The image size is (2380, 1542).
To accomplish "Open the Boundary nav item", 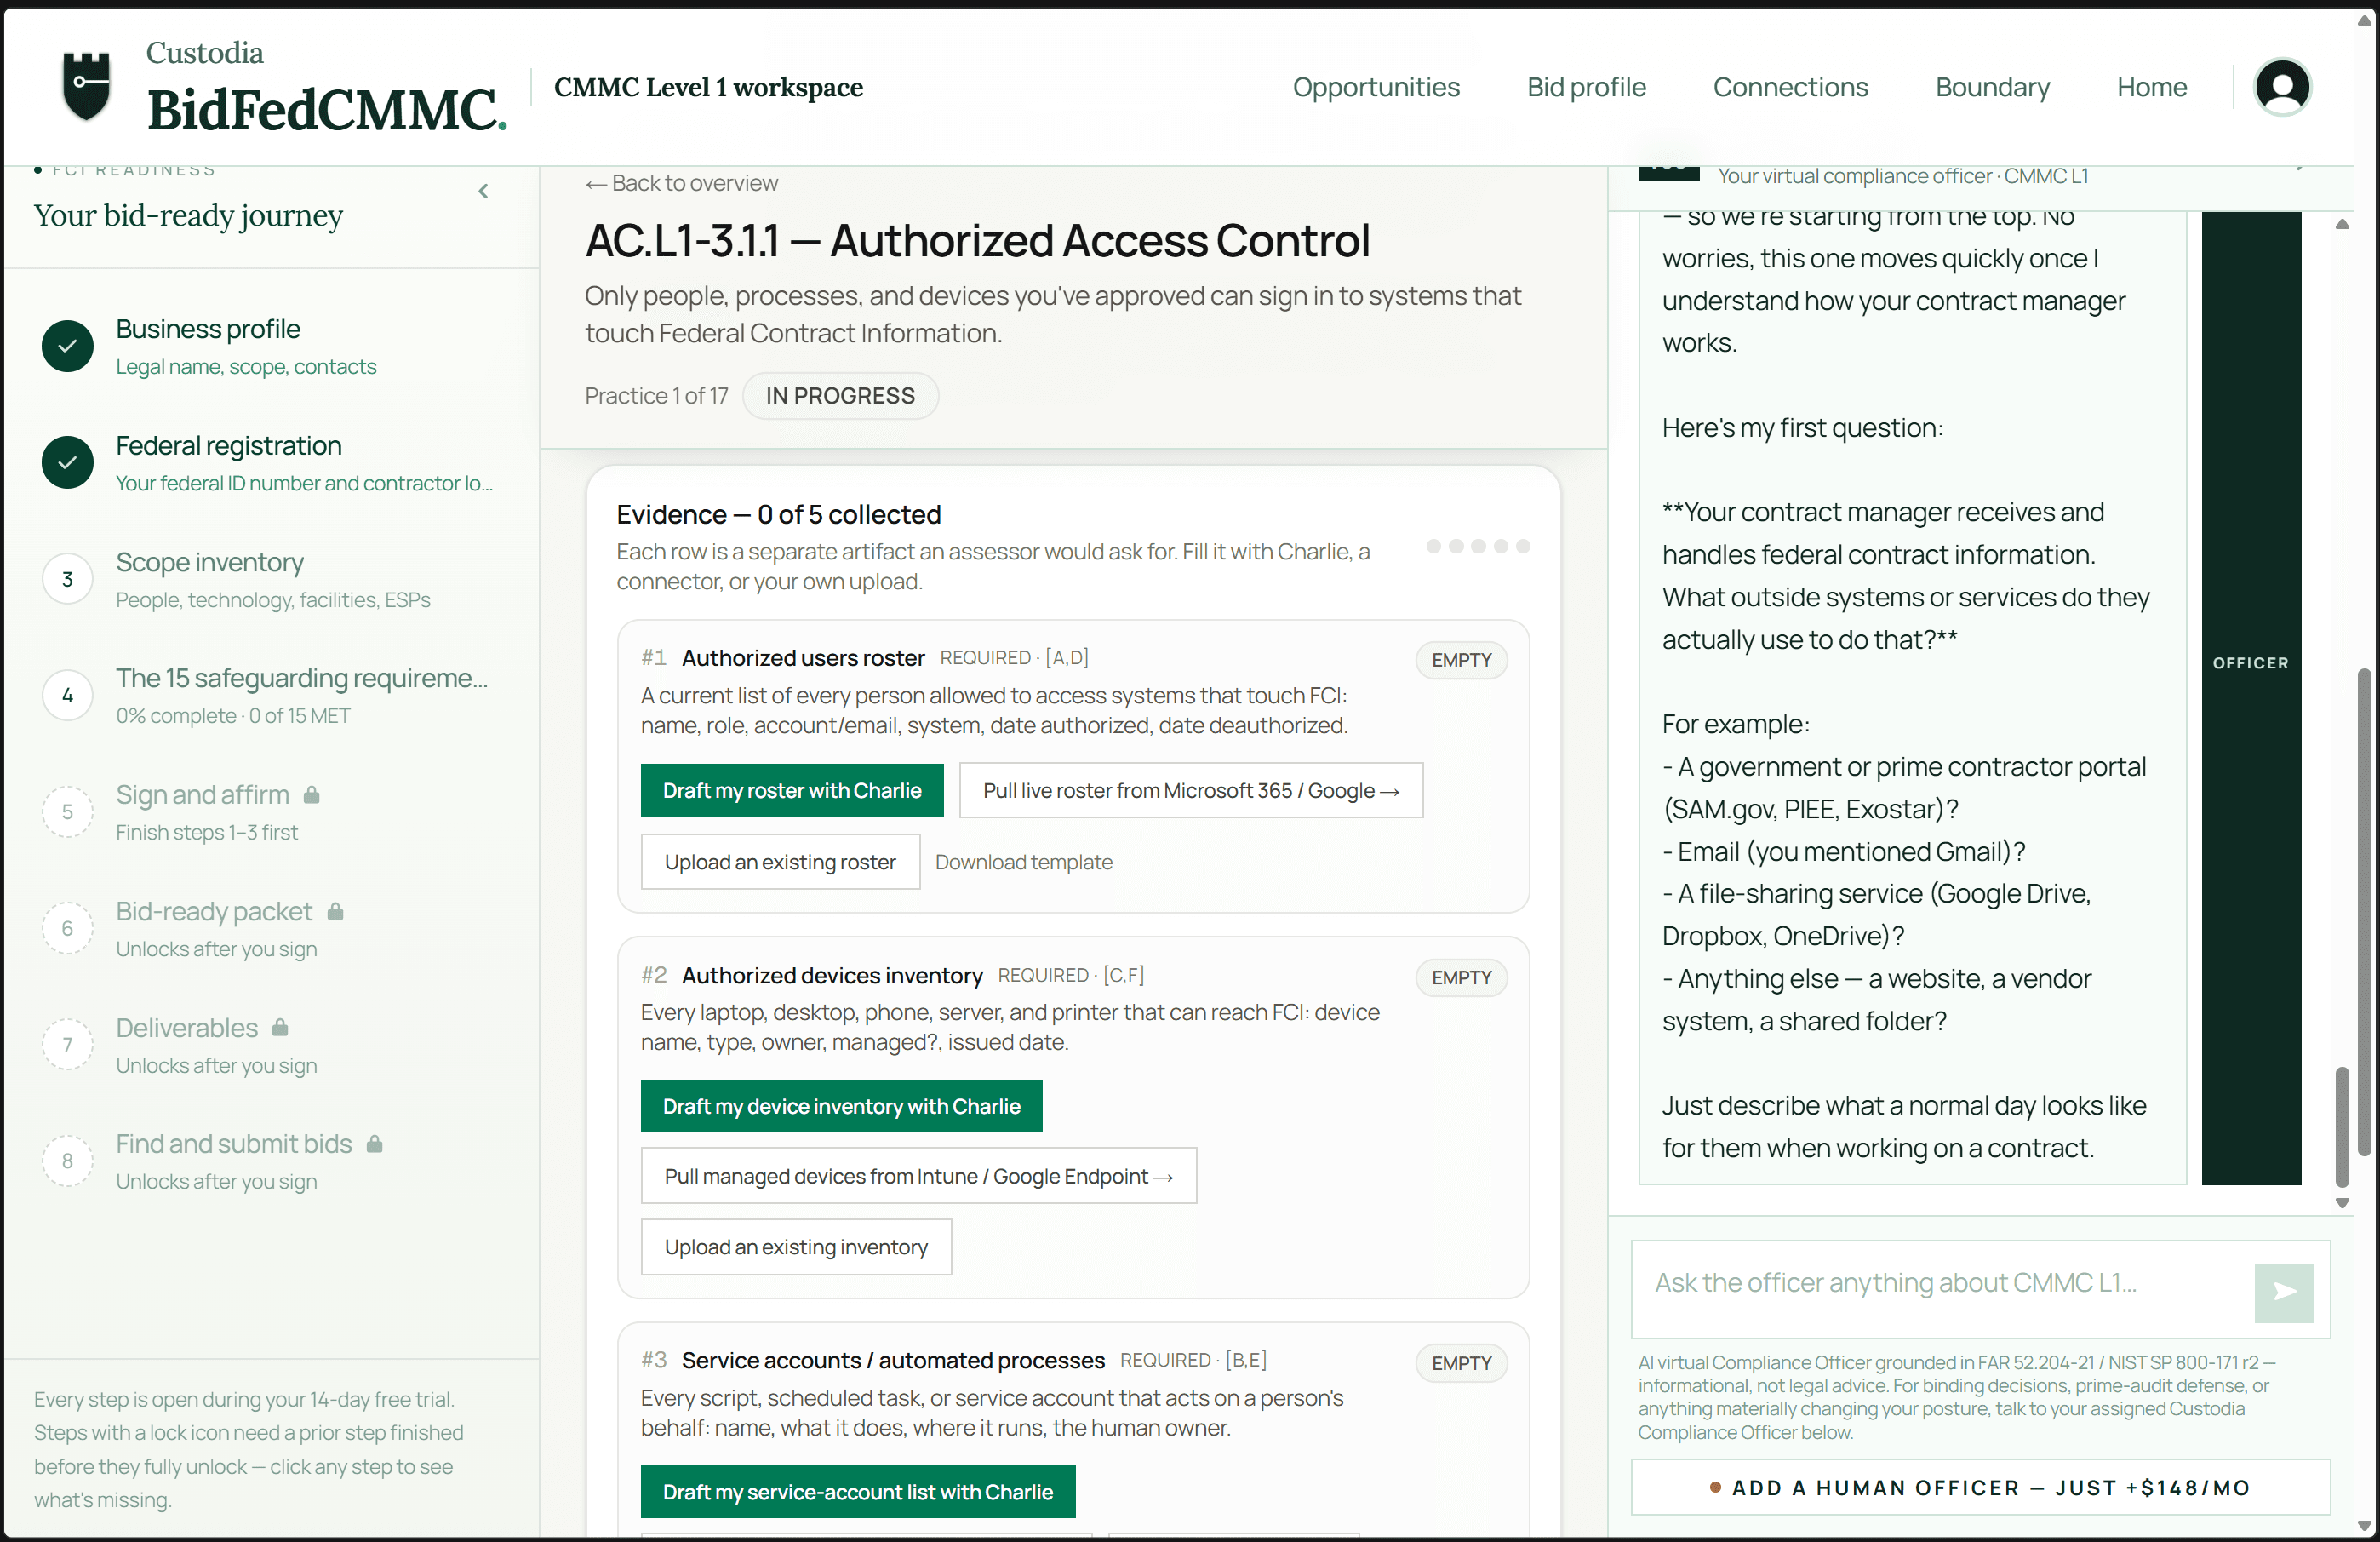I will point(1992,87).
